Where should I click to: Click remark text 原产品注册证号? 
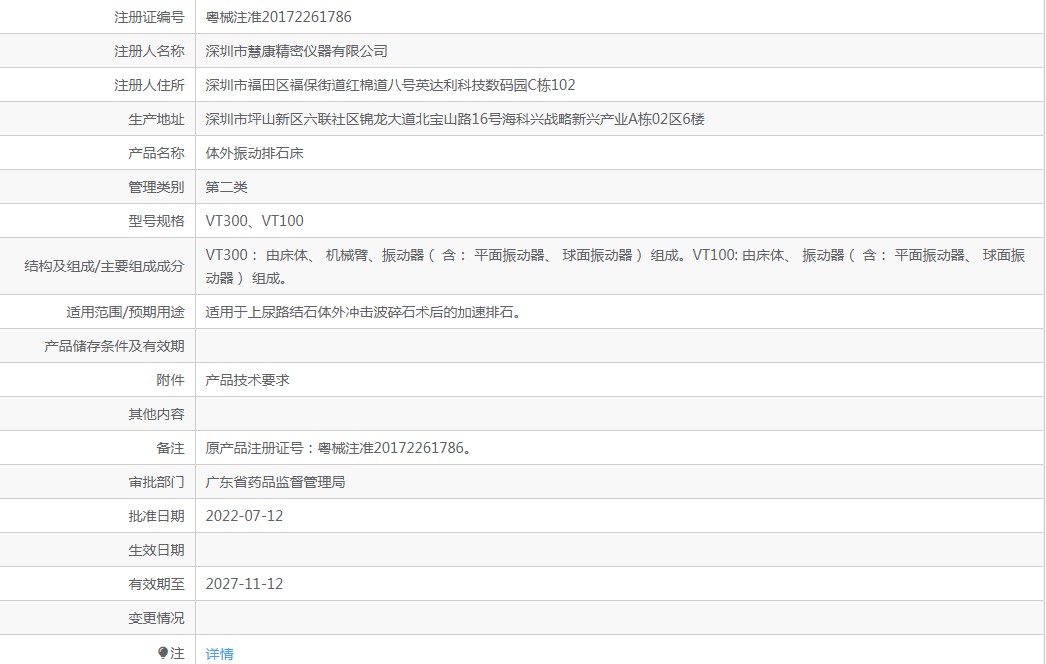339,448
